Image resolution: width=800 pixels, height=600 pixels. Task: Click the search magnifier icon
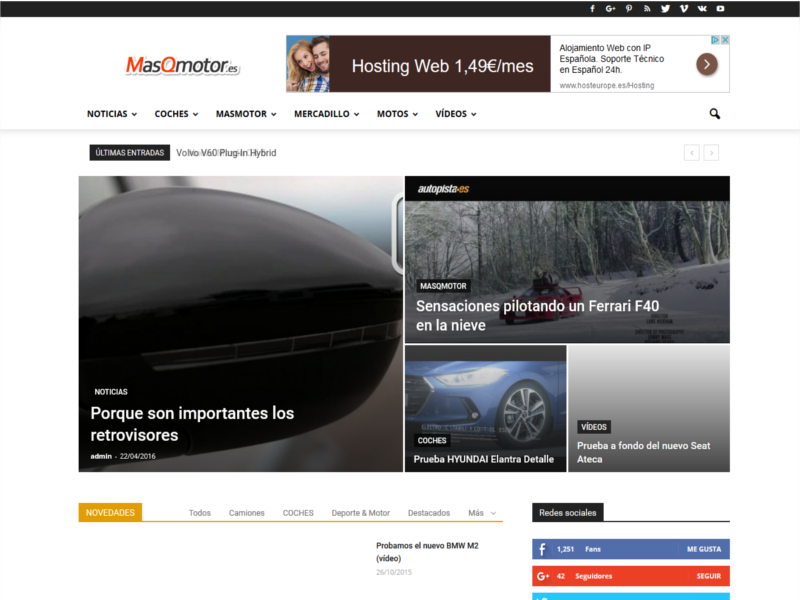click(714, 114)
